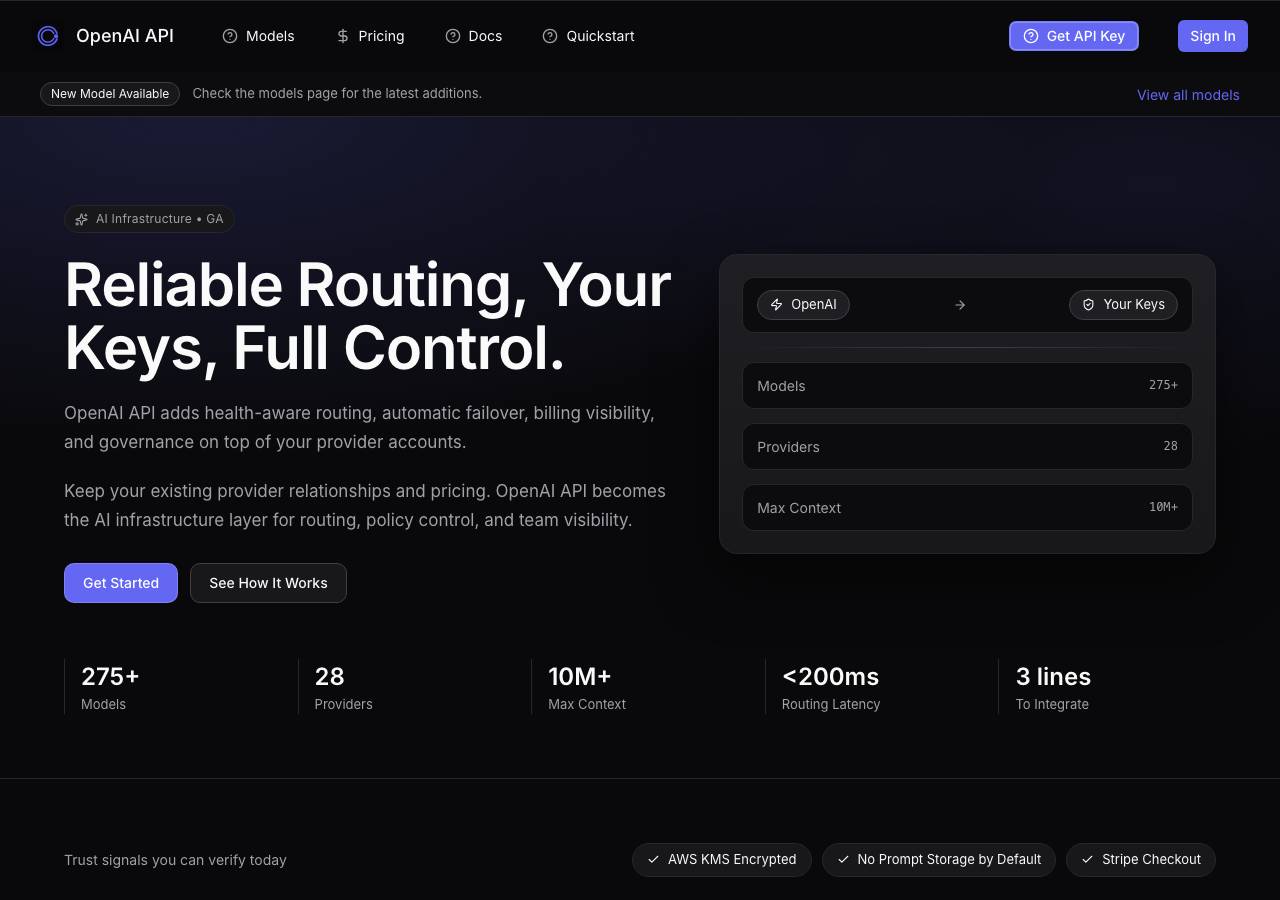
Task: Click the icon beside Quickstart
Action: pyautogui.click(x=550, y=36)
